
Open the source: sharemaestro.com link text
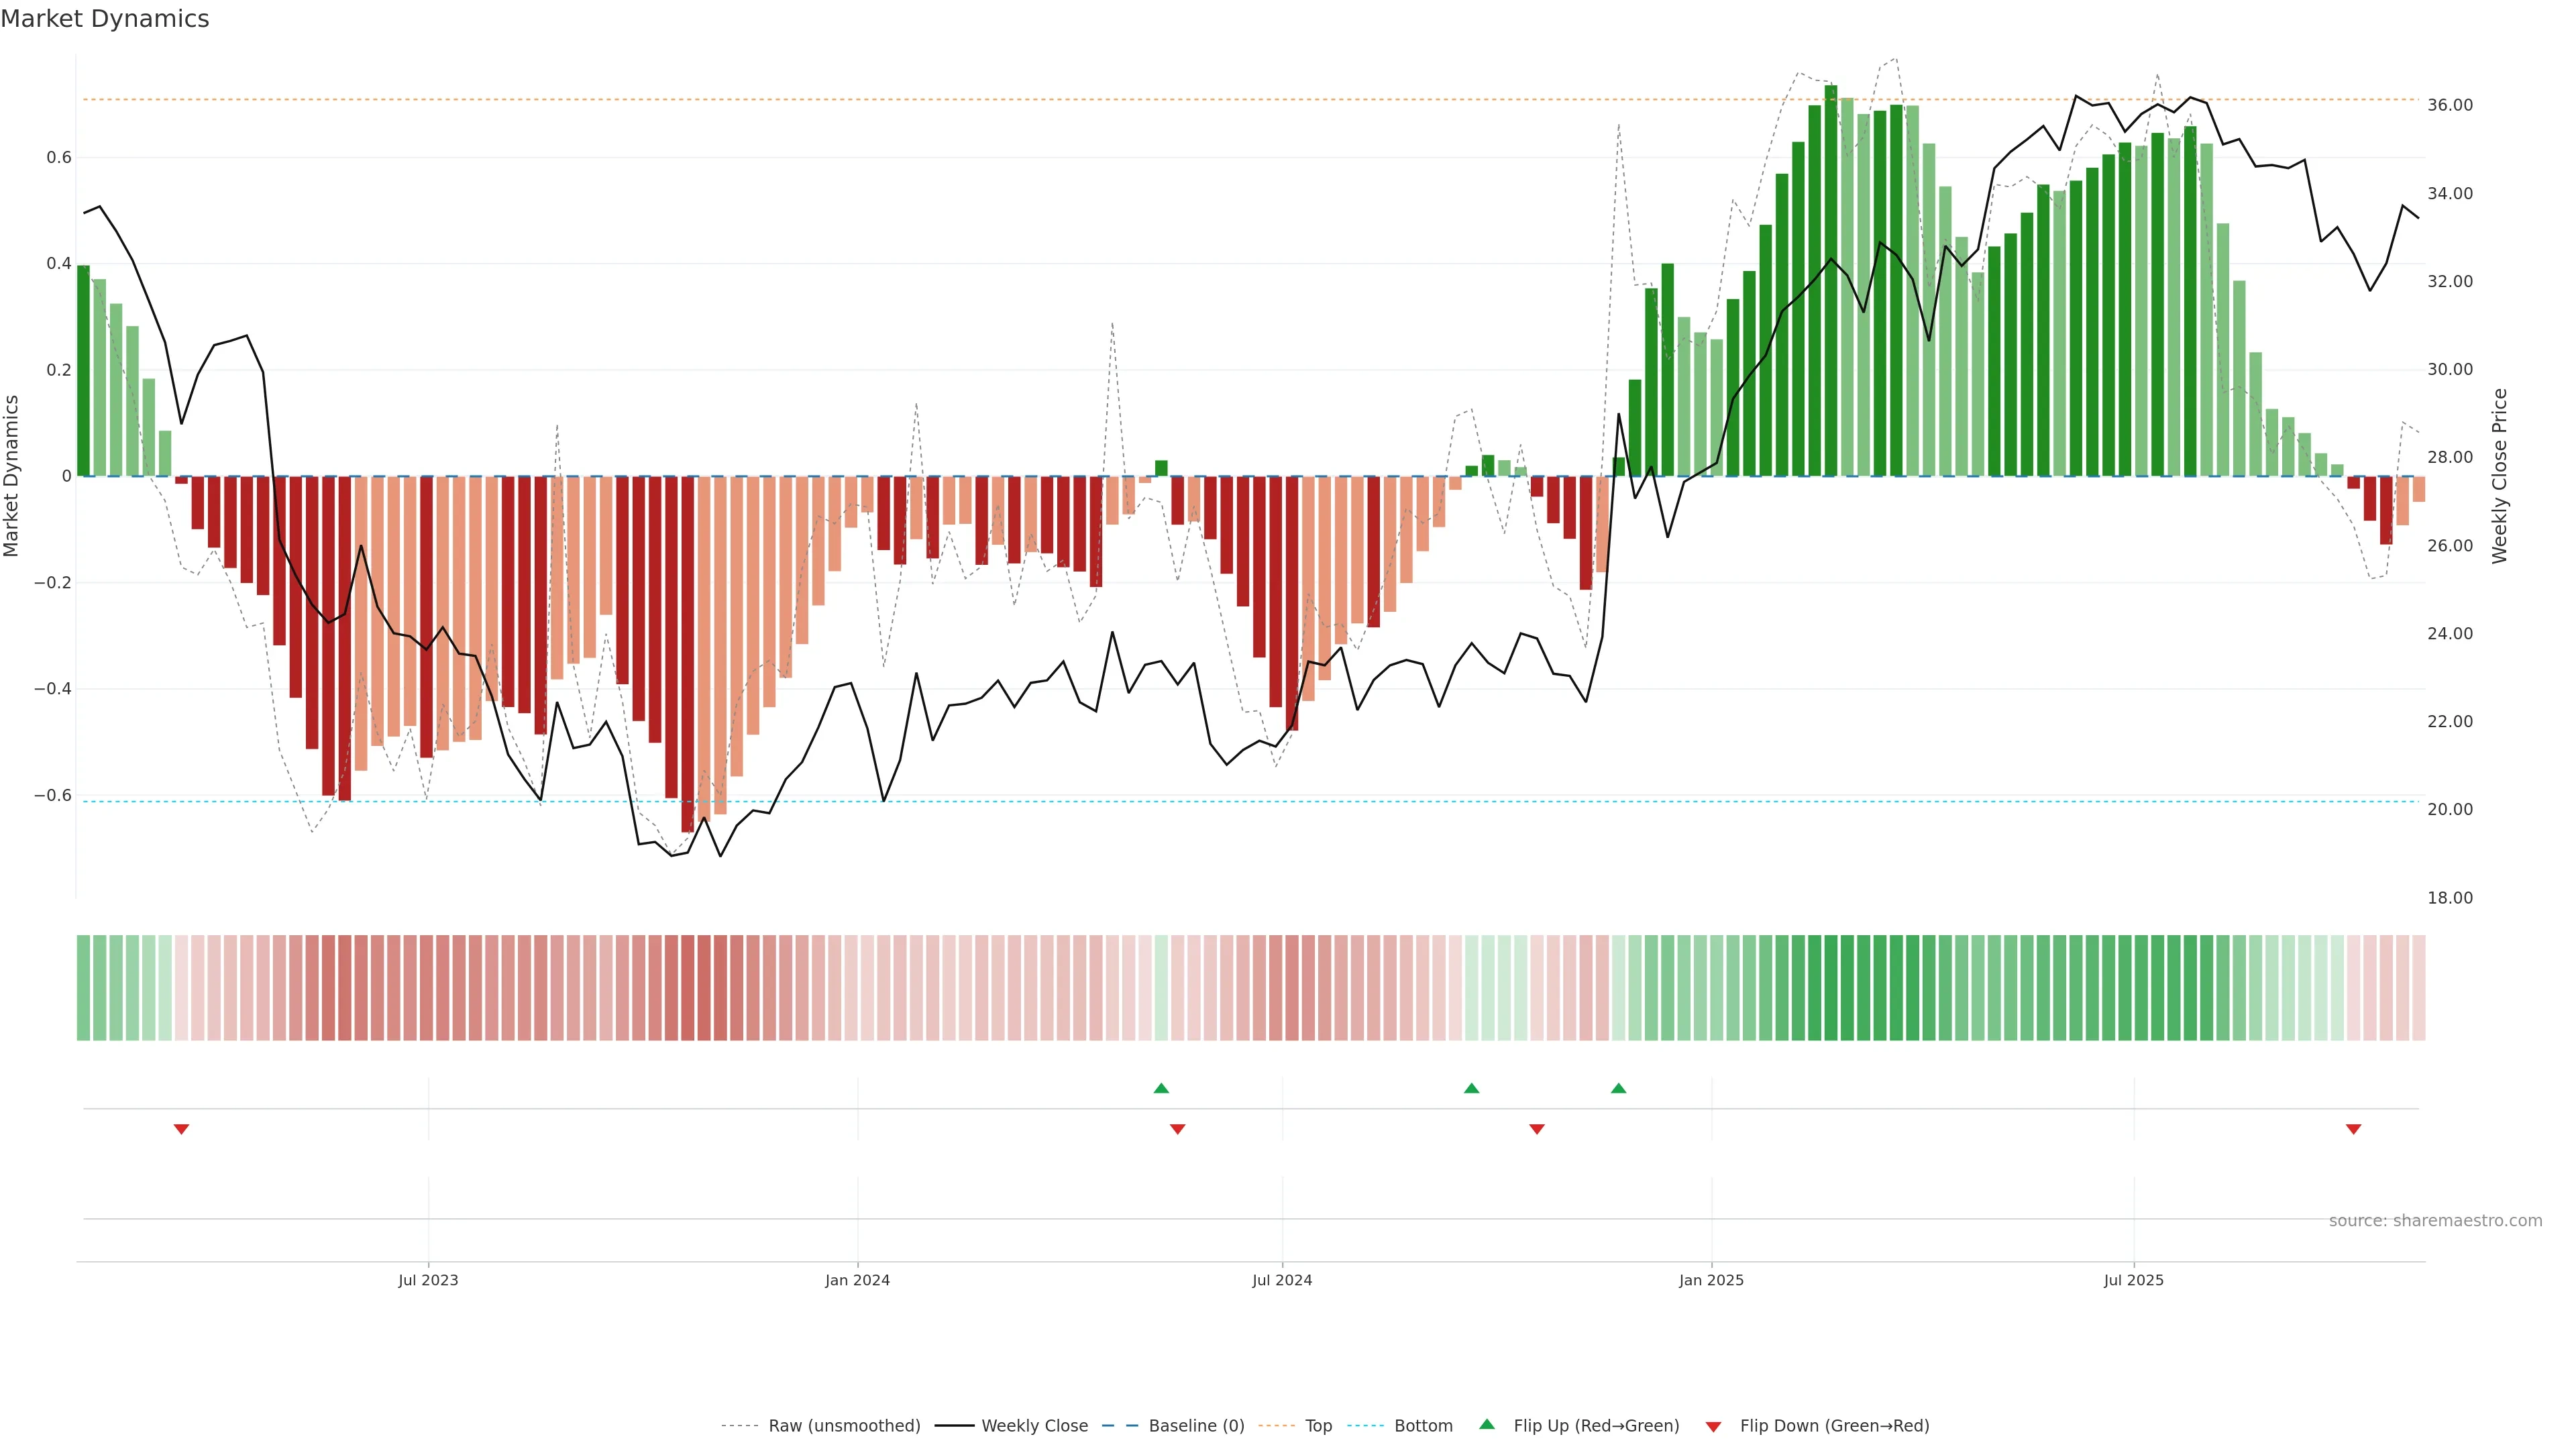[x=2435, y=1221]
